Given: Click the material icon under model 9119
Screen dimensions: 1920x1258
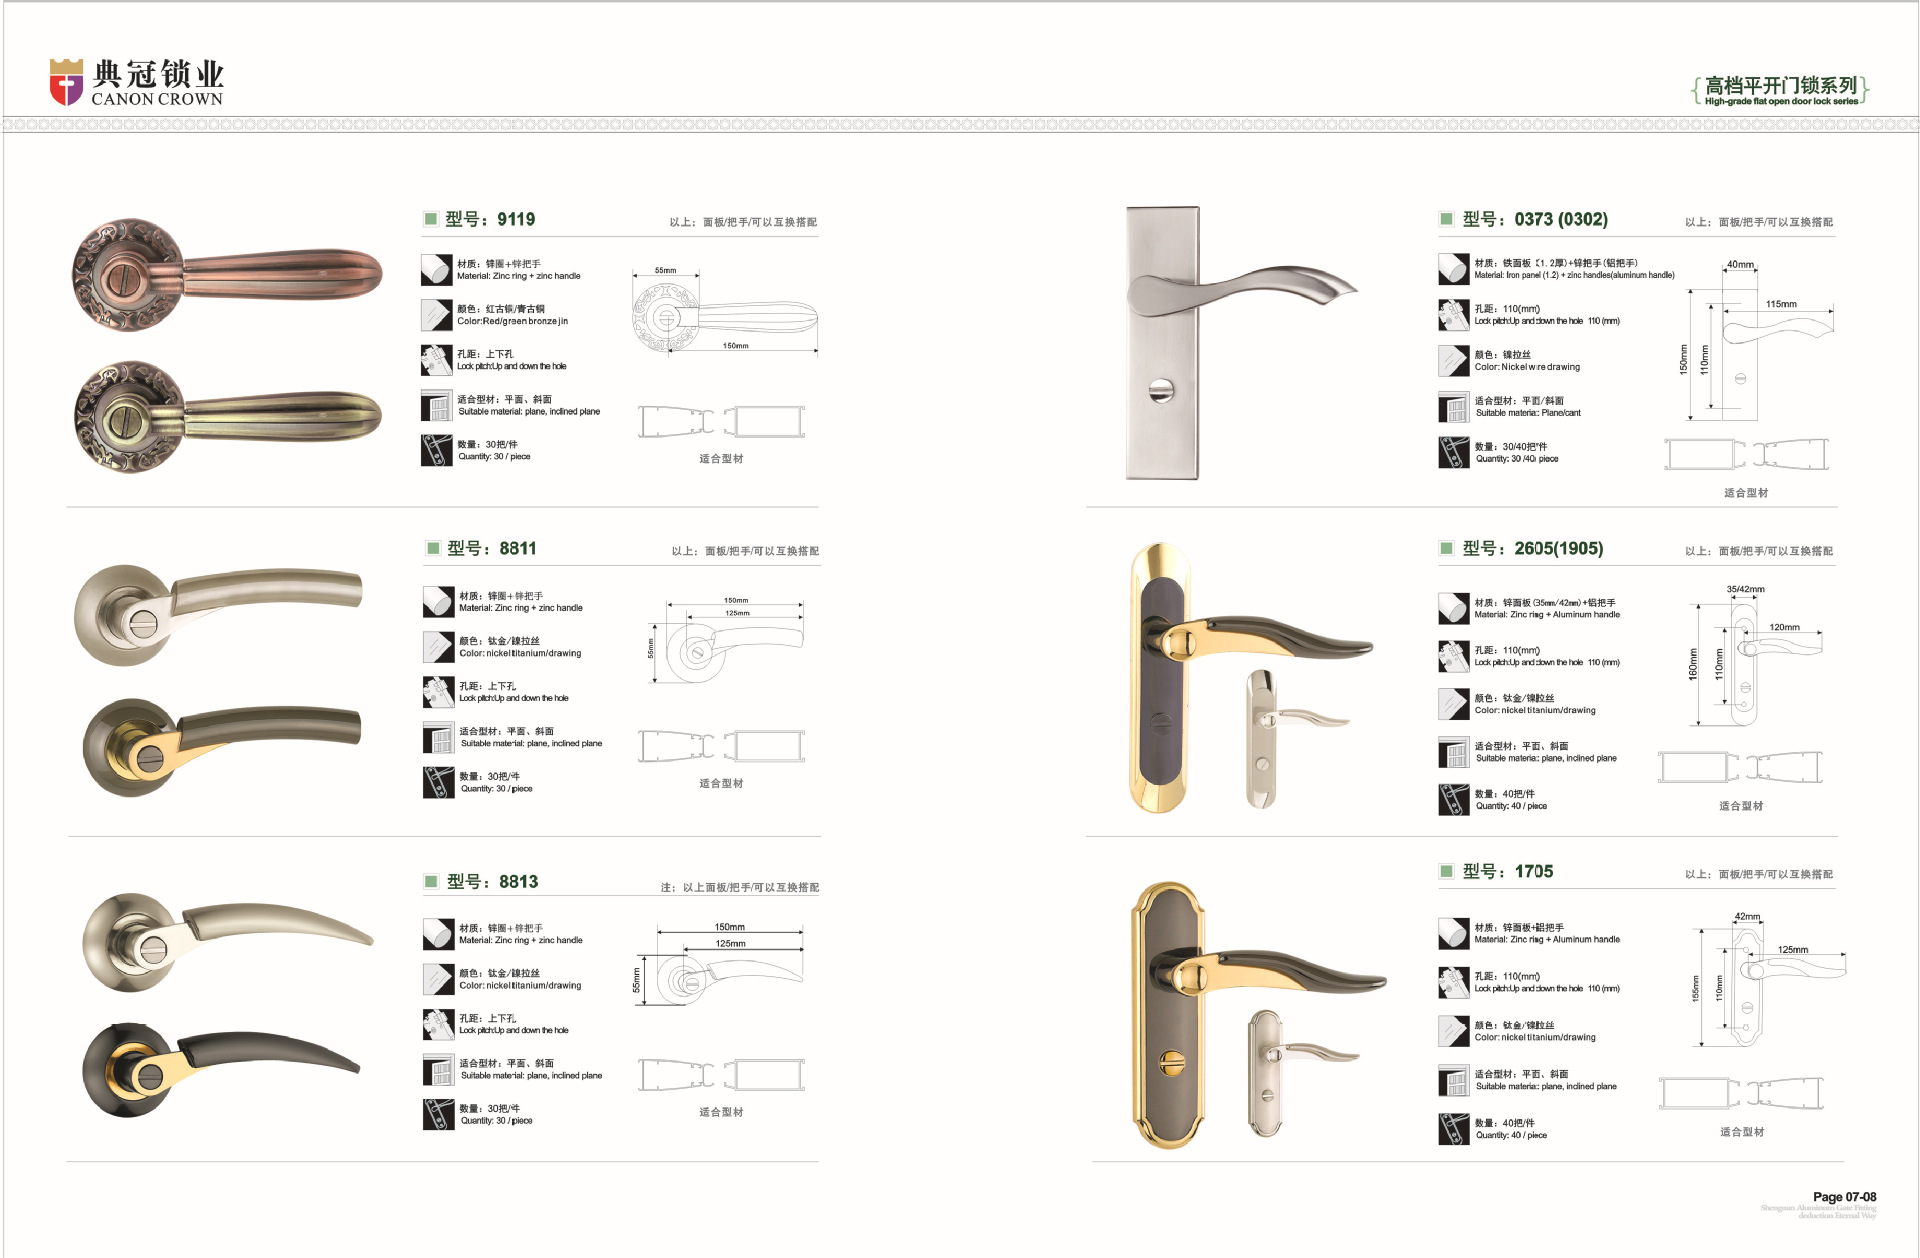Looking at the screenshot, I should [x=437, y=270].
